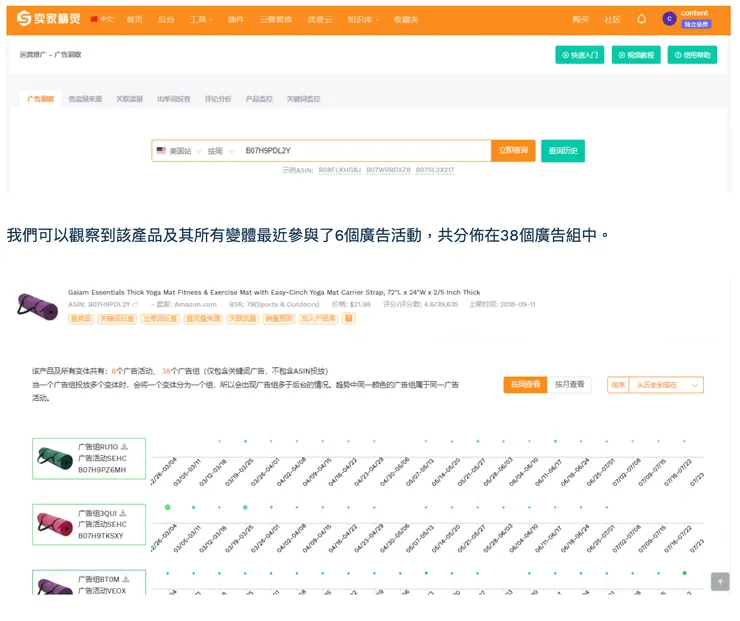The image size is (740, 621).
Task: Open 收藏夹 in the top navigation
Action: (x=406, y=19)
